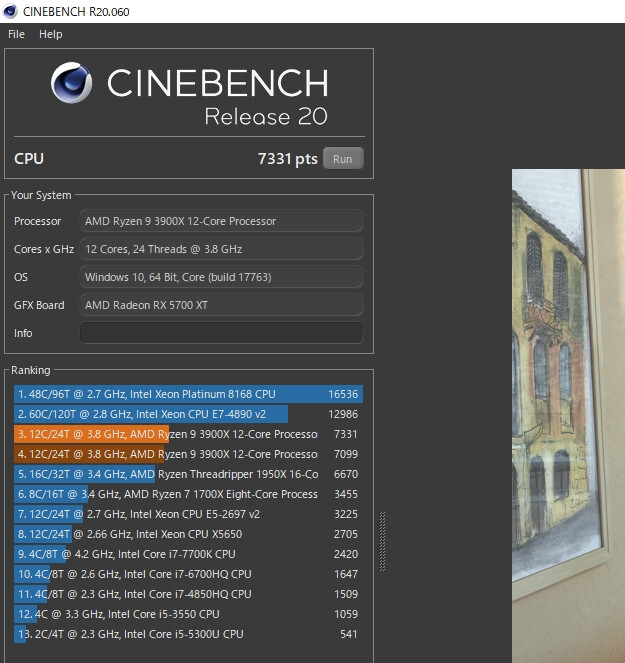Click the OS field

tap(221, 277)
